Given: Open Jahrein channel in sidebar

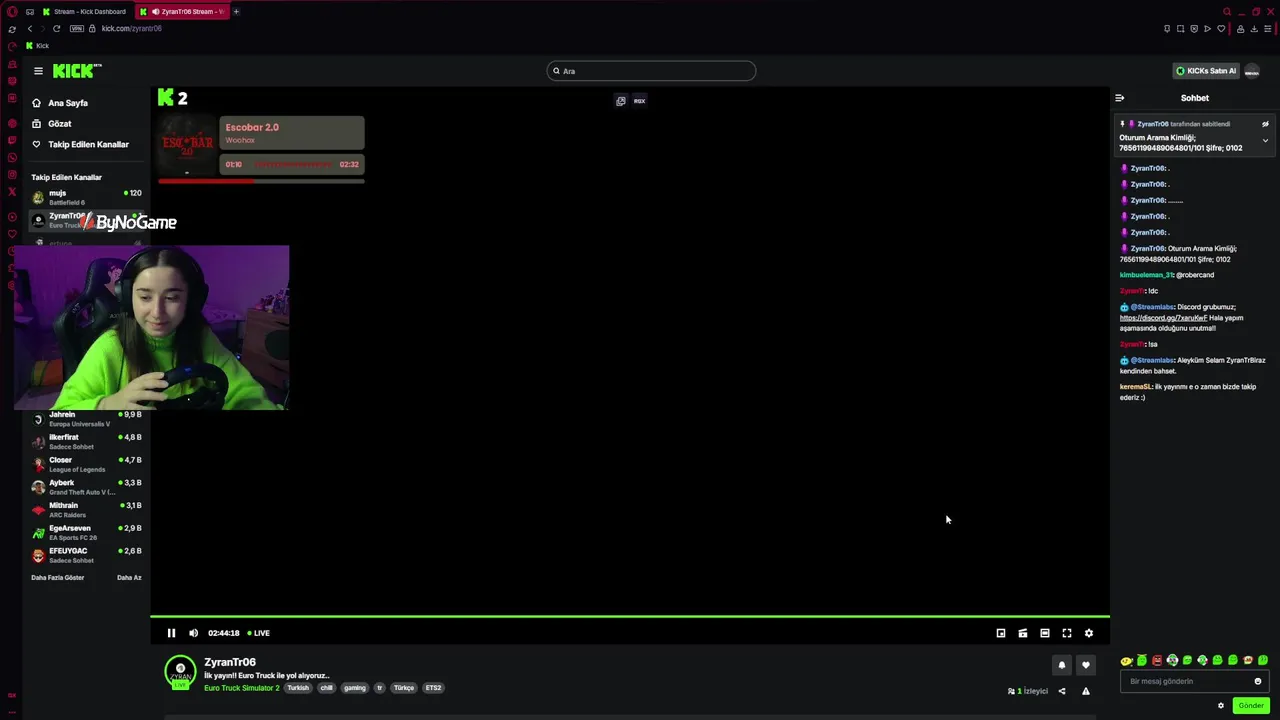Looking at the screenshot, I should [x=86, y=419].
